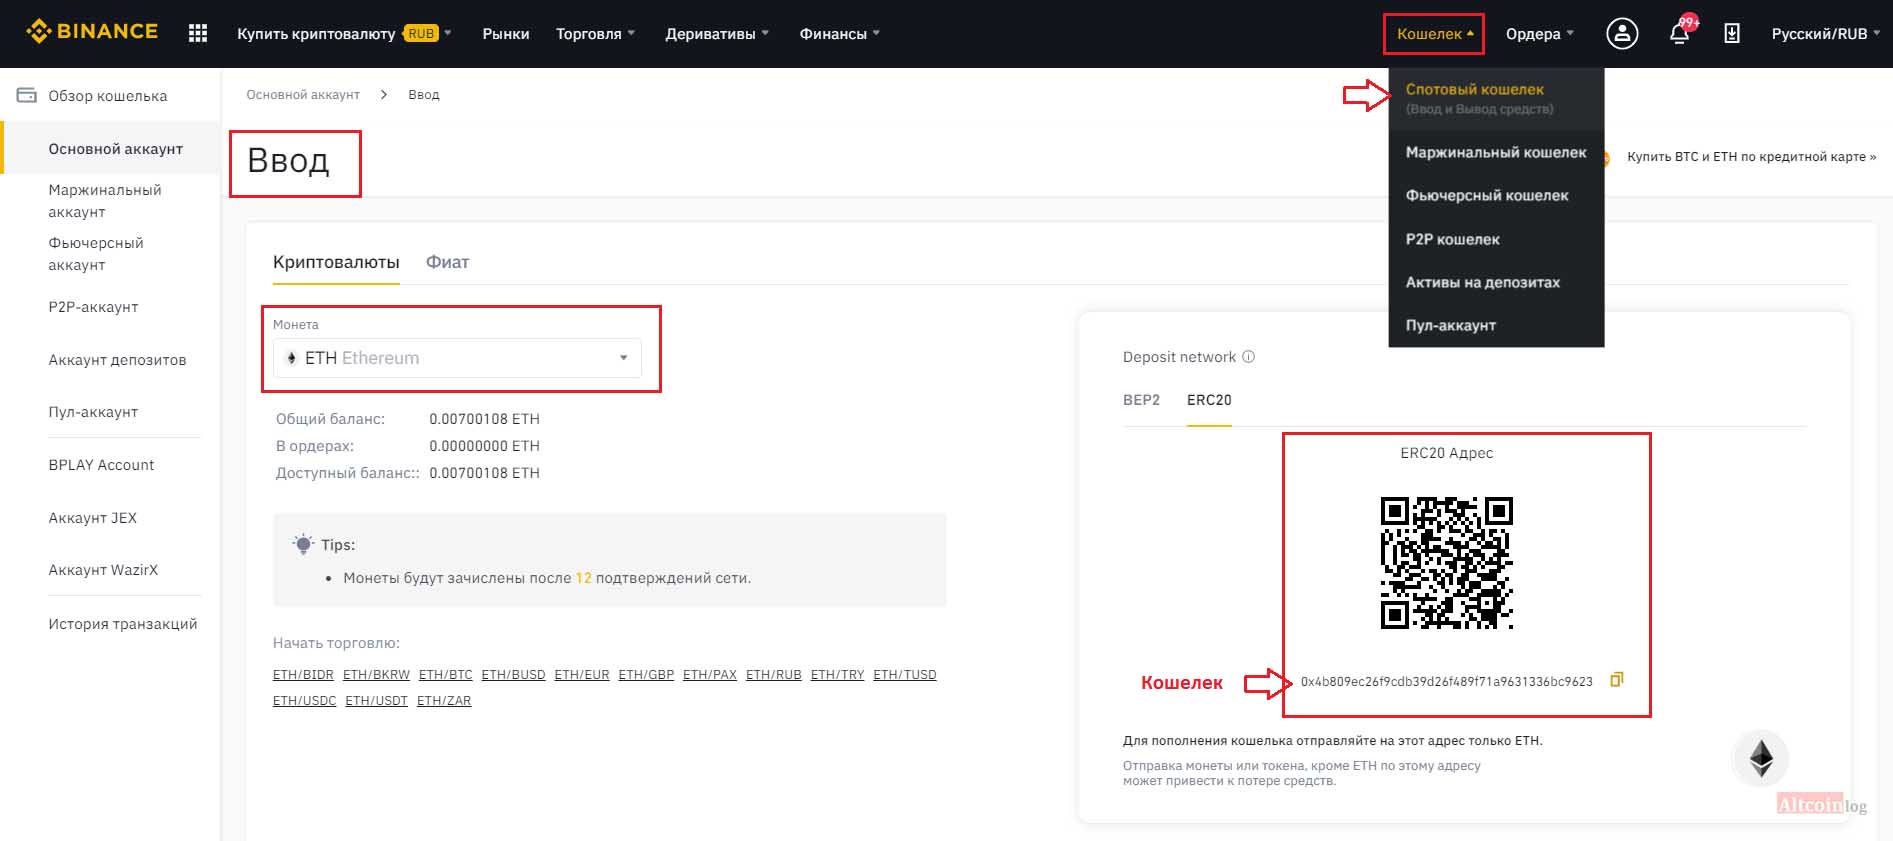
Task: Open the notifications bell icon
Action: 1679,33
